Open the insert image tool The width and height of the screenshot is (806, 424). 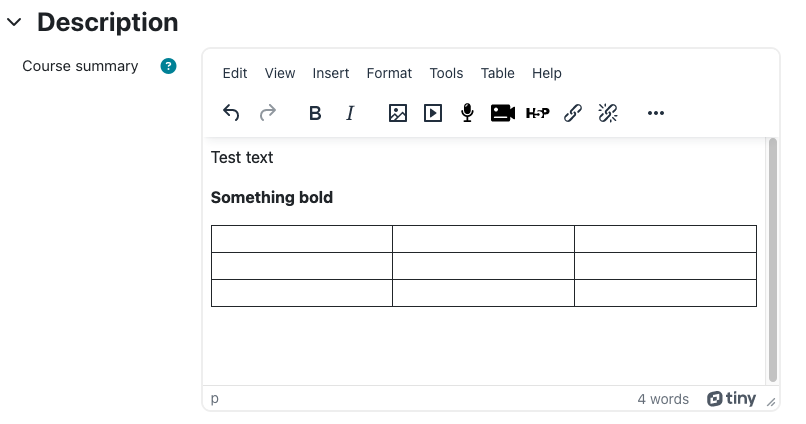point(398,113)
